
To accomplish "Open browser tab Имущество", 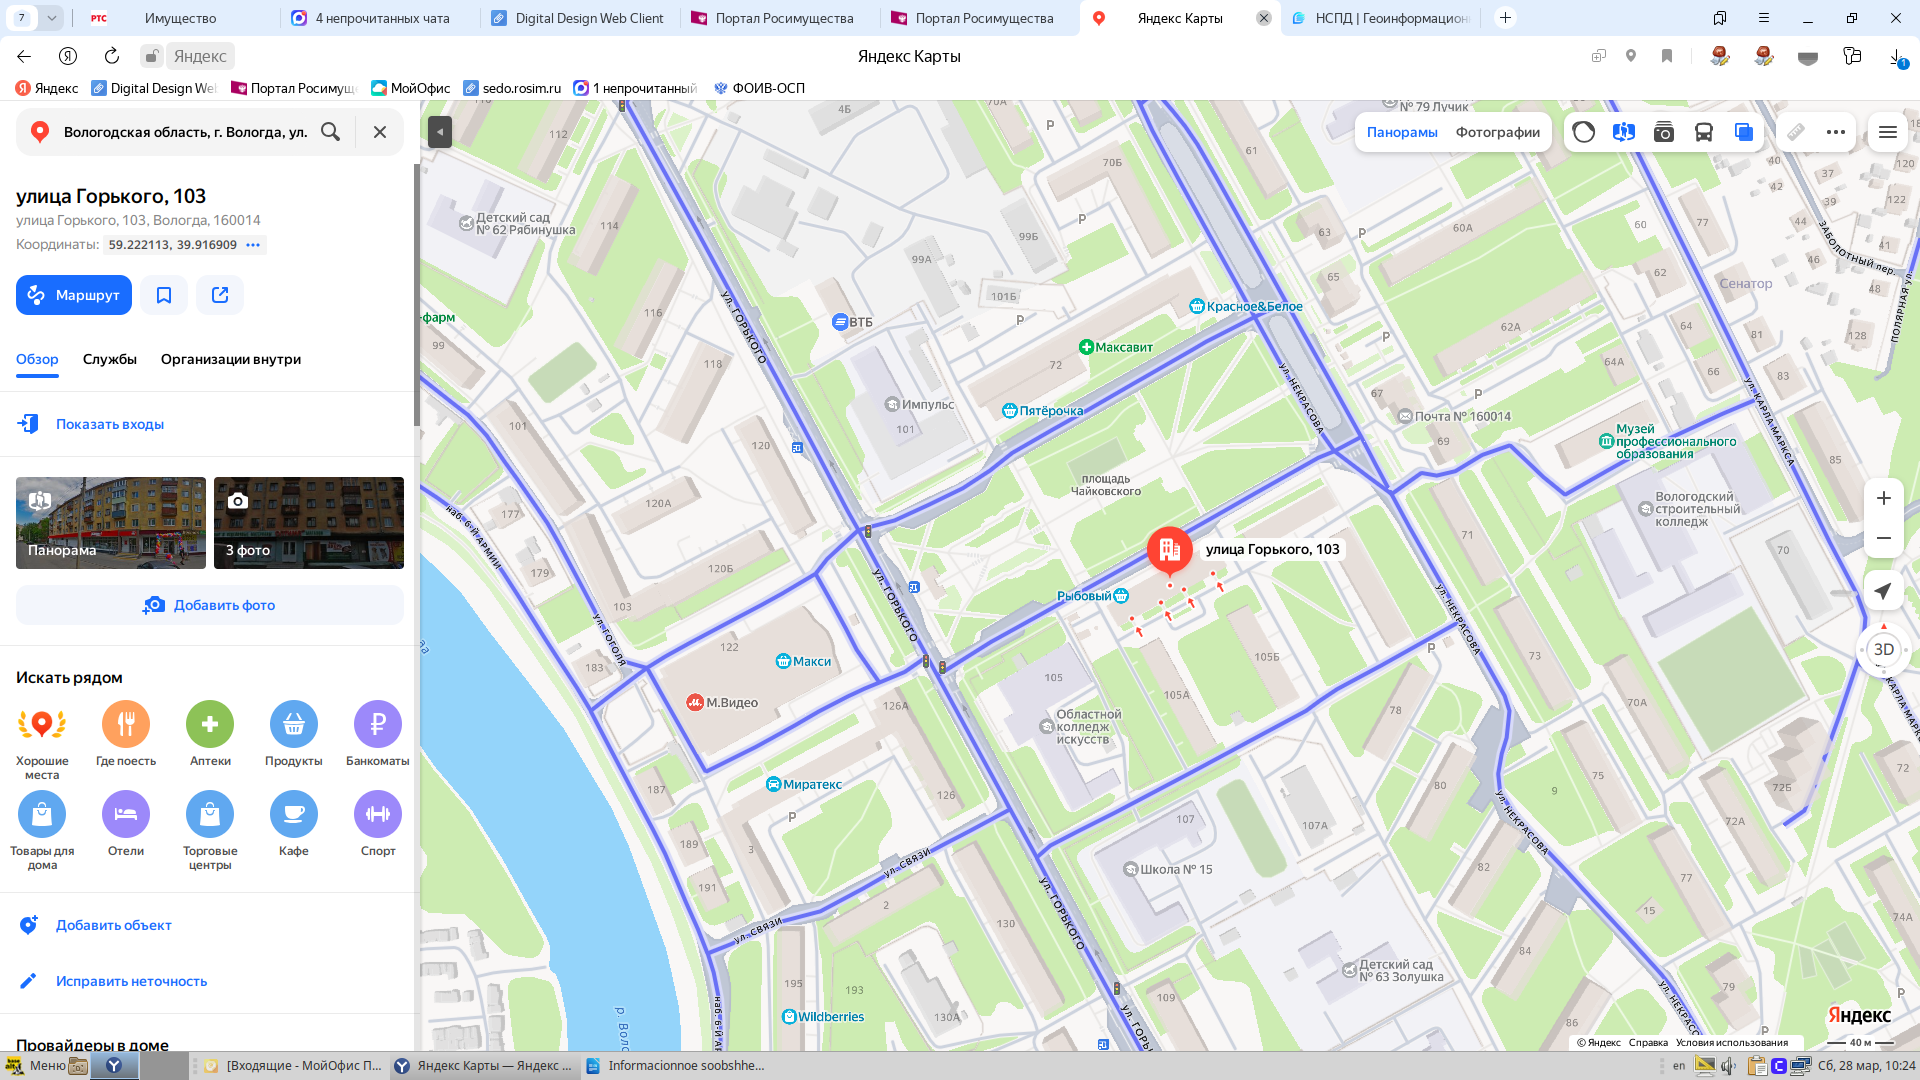I will 180,18.
